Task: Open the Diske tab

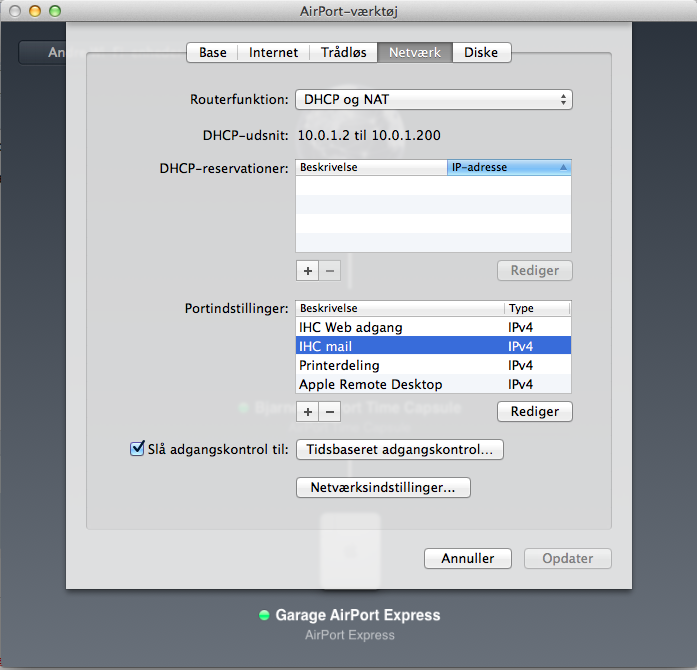Action: click(481, 53)
